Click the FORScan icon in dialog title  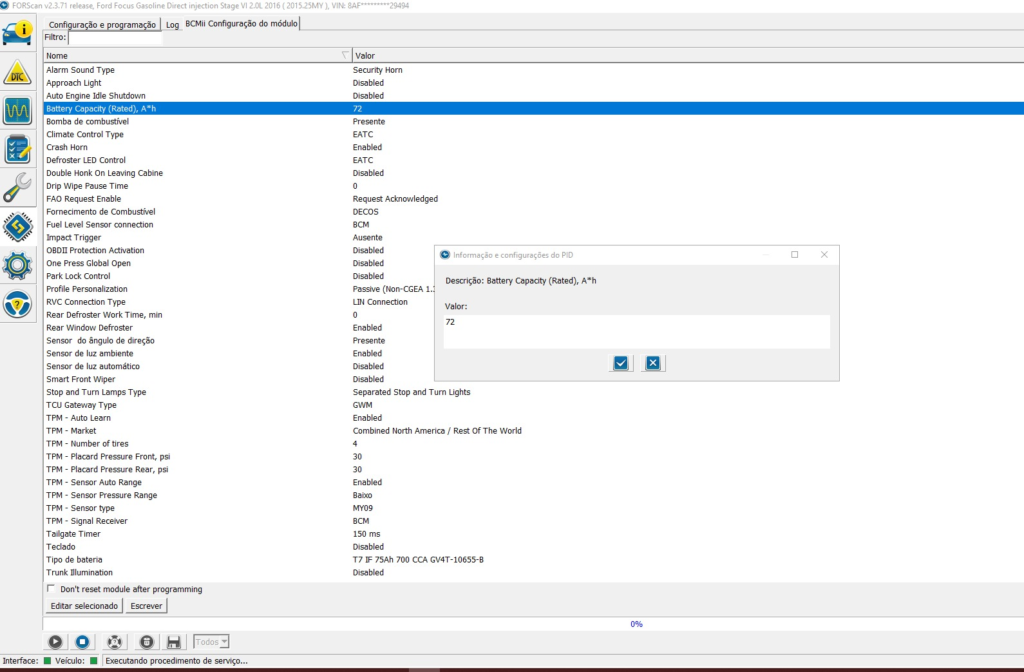(x=445, y=255)
